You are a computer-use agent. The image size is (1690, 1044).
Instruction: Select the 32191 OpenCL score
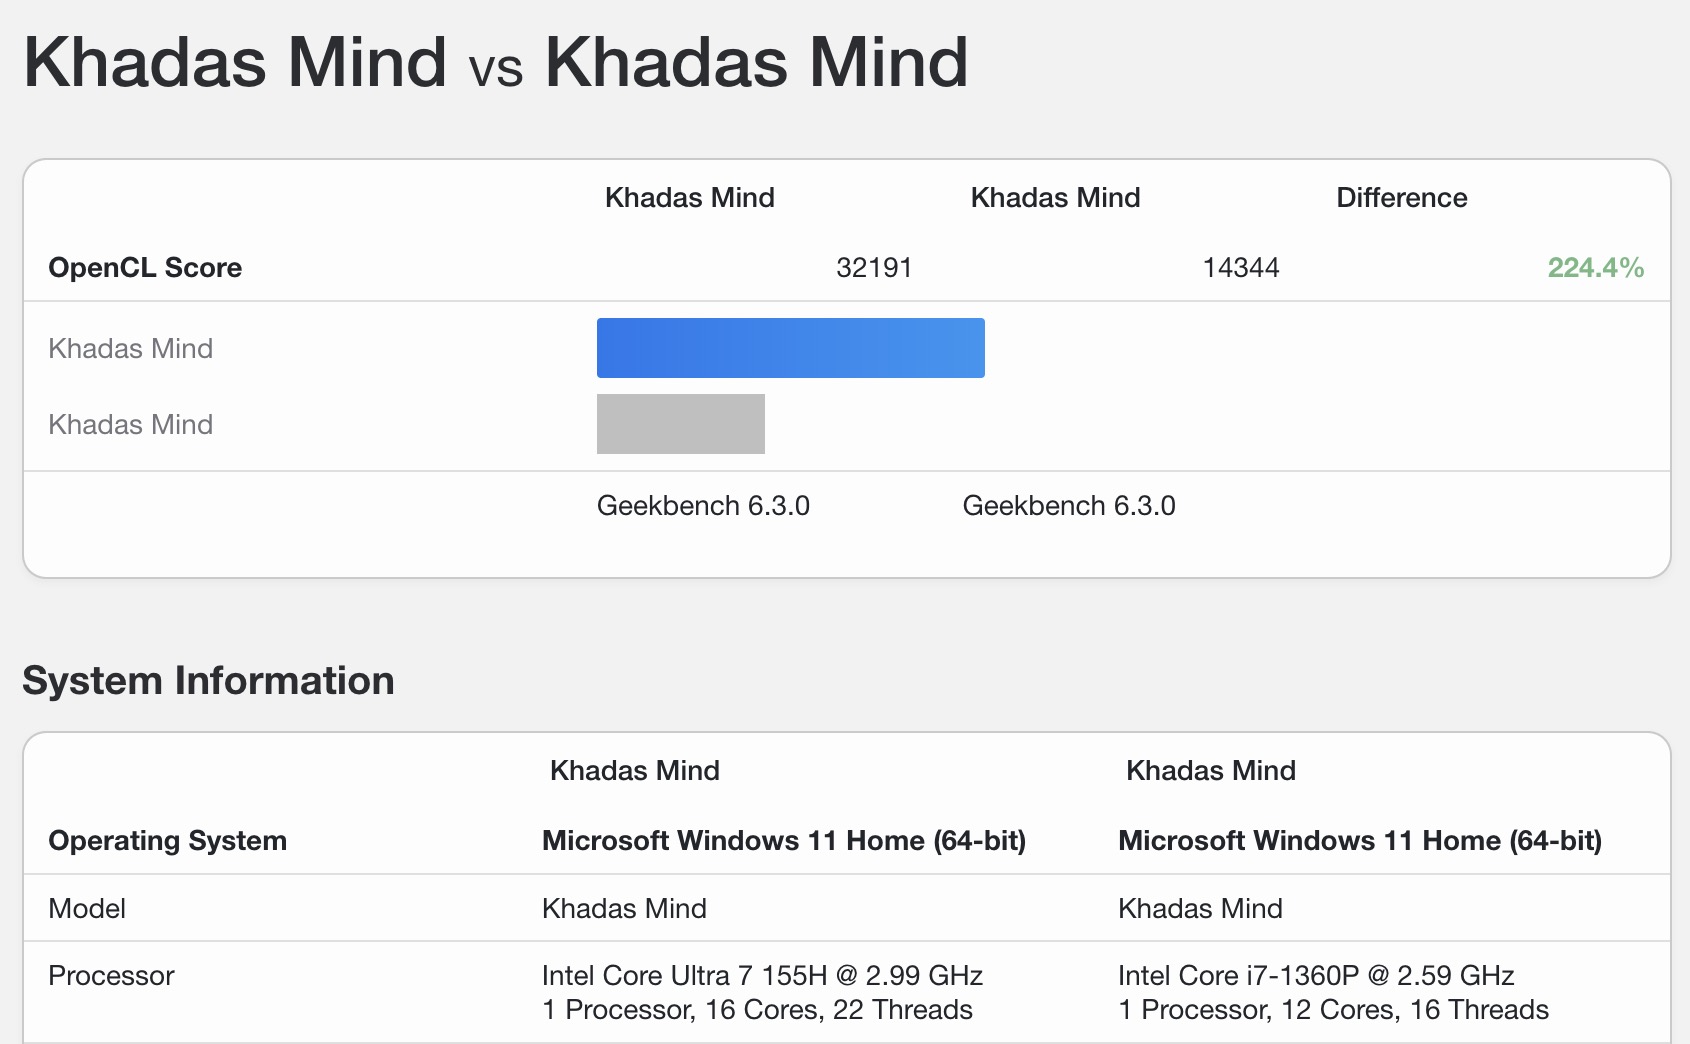[x=874, y=268]
